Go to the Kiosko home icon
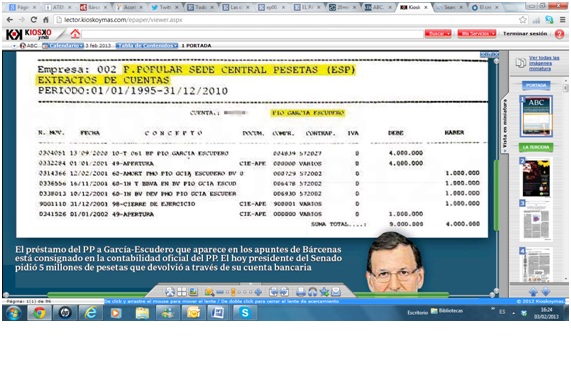This screenshot has height=371, width=571. [x=75, y=33]
